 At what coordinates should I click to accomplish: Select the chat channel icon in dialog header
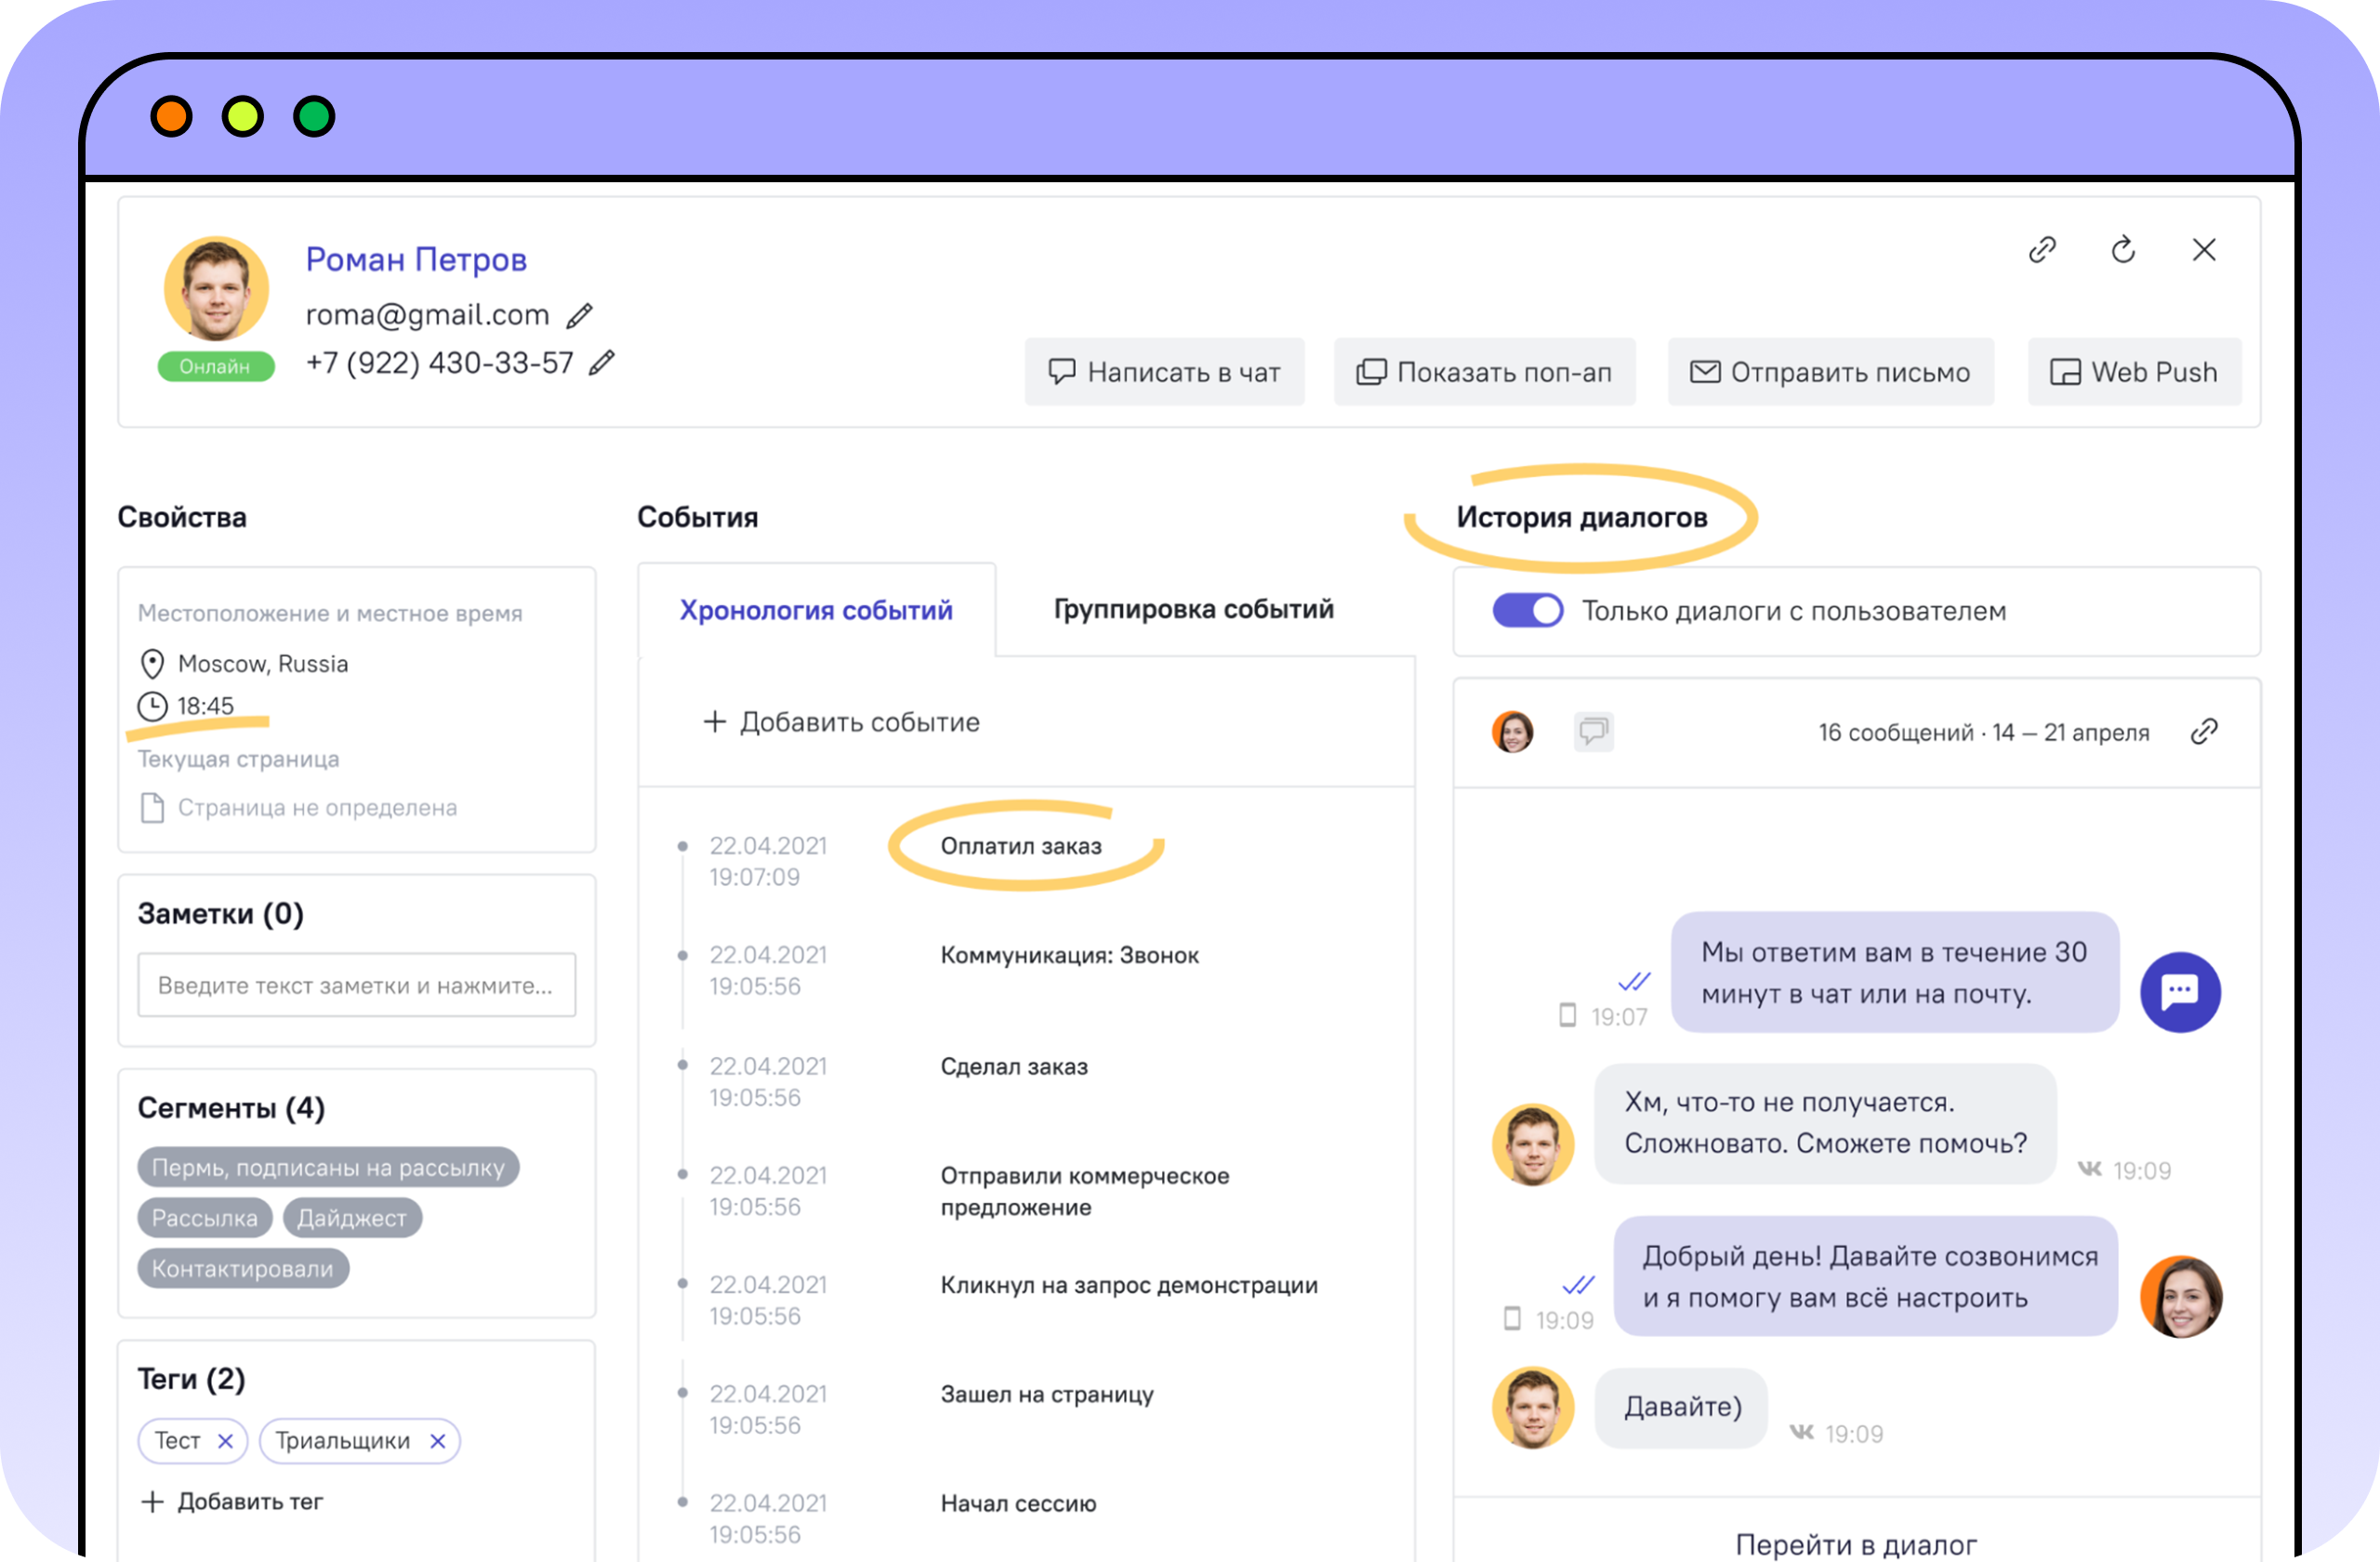pyautogui.click(x=1593, y=732)
